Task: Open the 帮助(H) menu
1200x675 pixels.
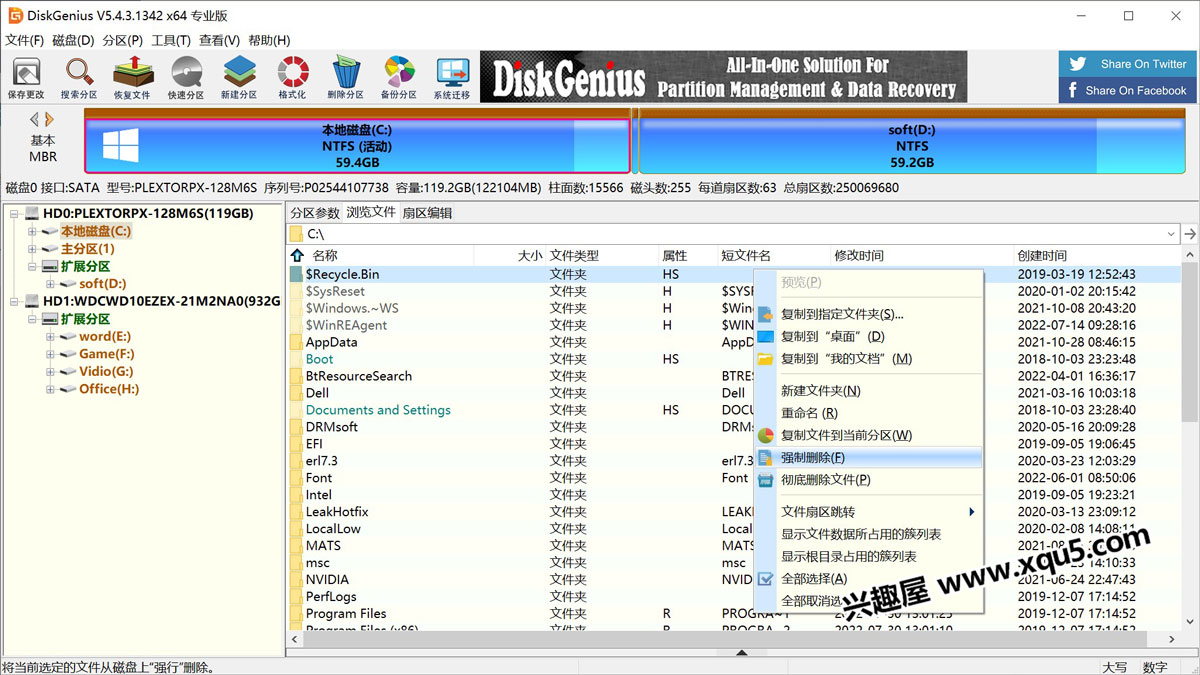Action: point(269,40)
